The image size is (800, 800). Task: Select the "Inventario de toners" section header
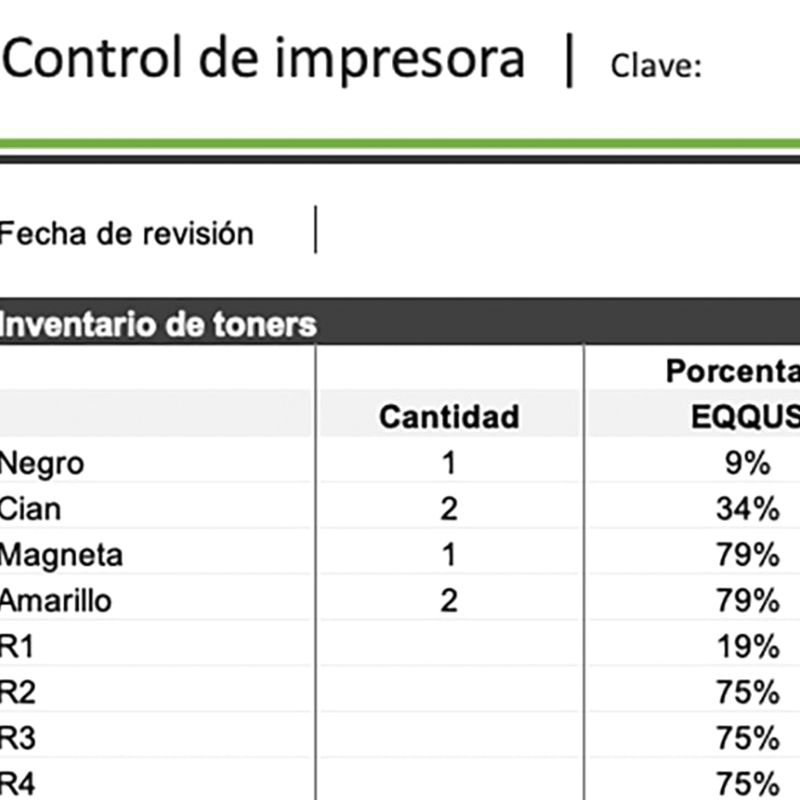click(x=158, y=324)
